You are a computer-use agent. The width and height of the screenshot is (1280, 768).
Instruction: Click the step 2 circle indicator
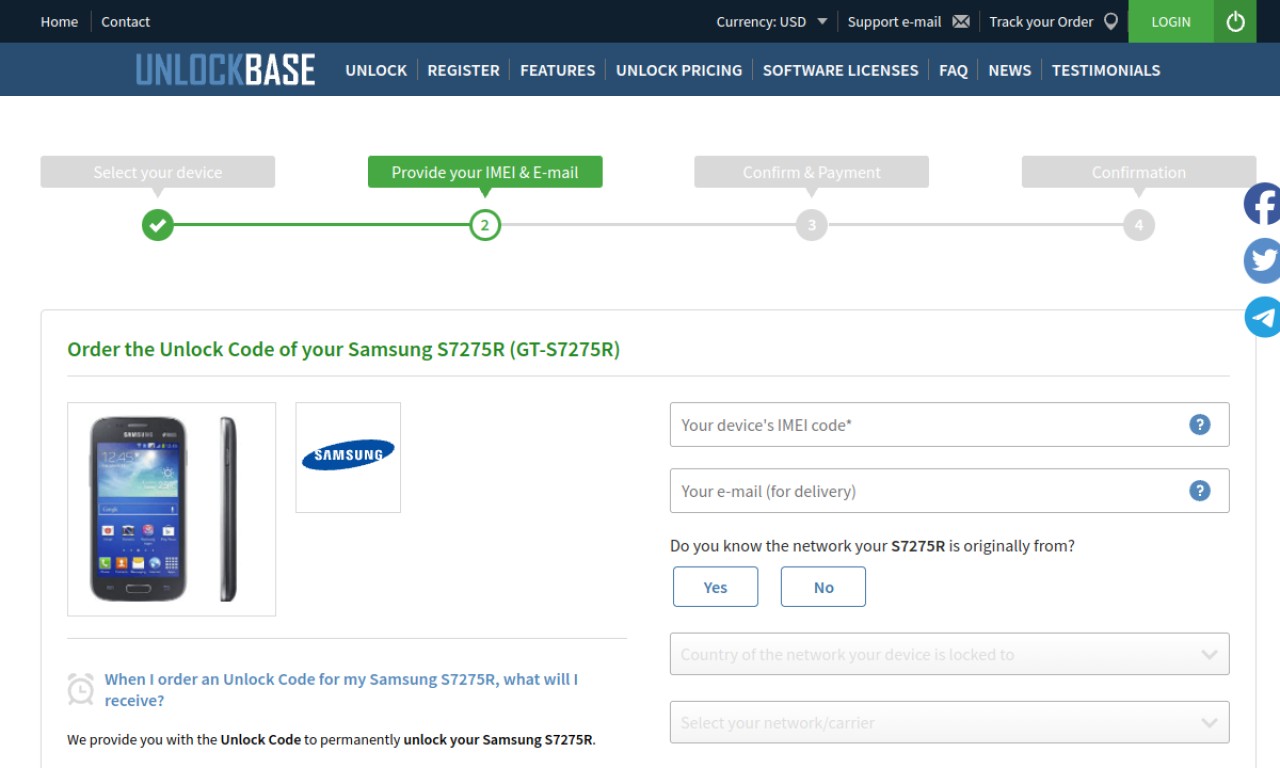[485, 225]
